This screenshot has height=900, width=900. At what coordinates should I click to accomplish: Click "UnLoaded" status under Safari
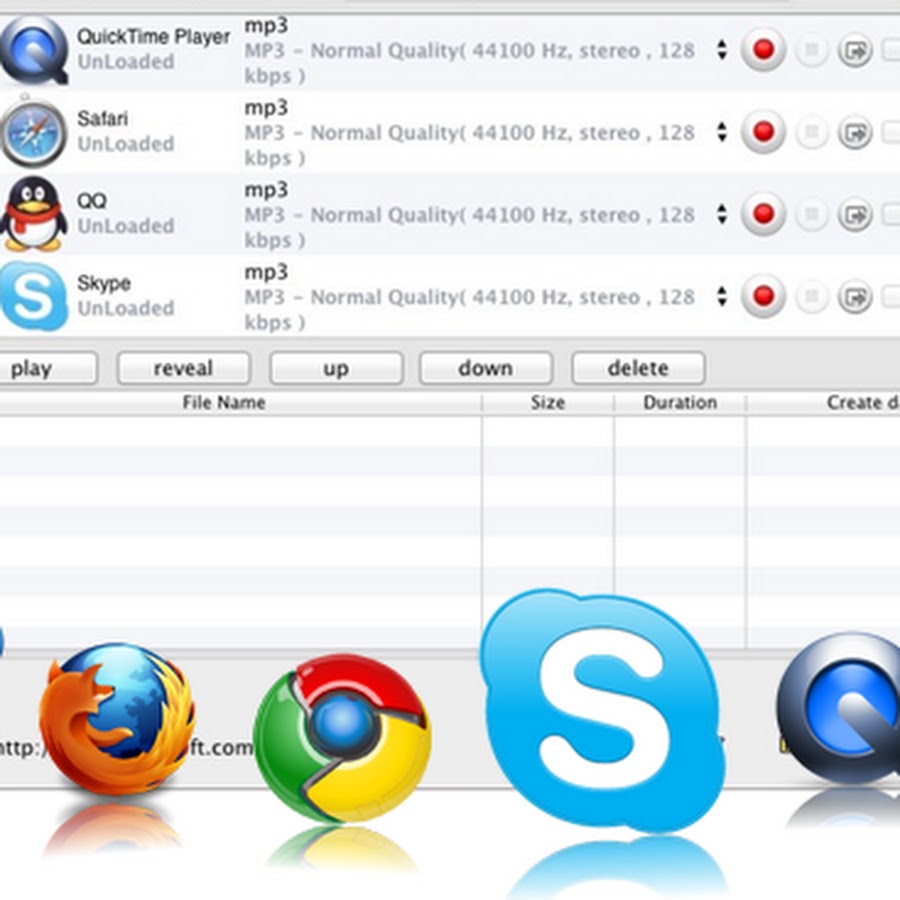[x=126, y=144]
